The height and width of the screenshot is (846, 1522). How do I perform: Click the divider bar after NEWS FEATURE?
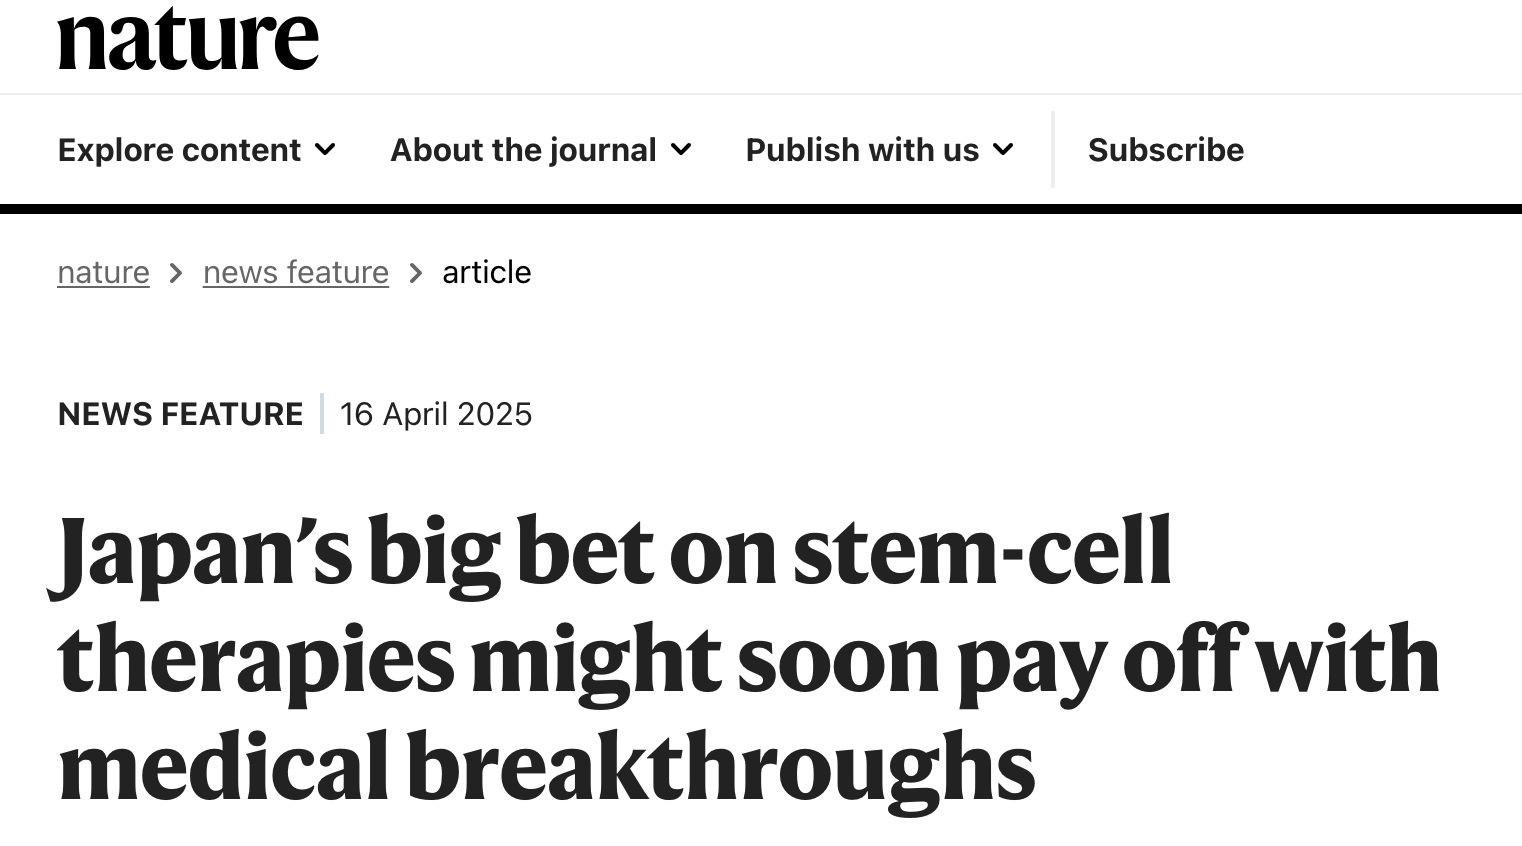(322, 414)
